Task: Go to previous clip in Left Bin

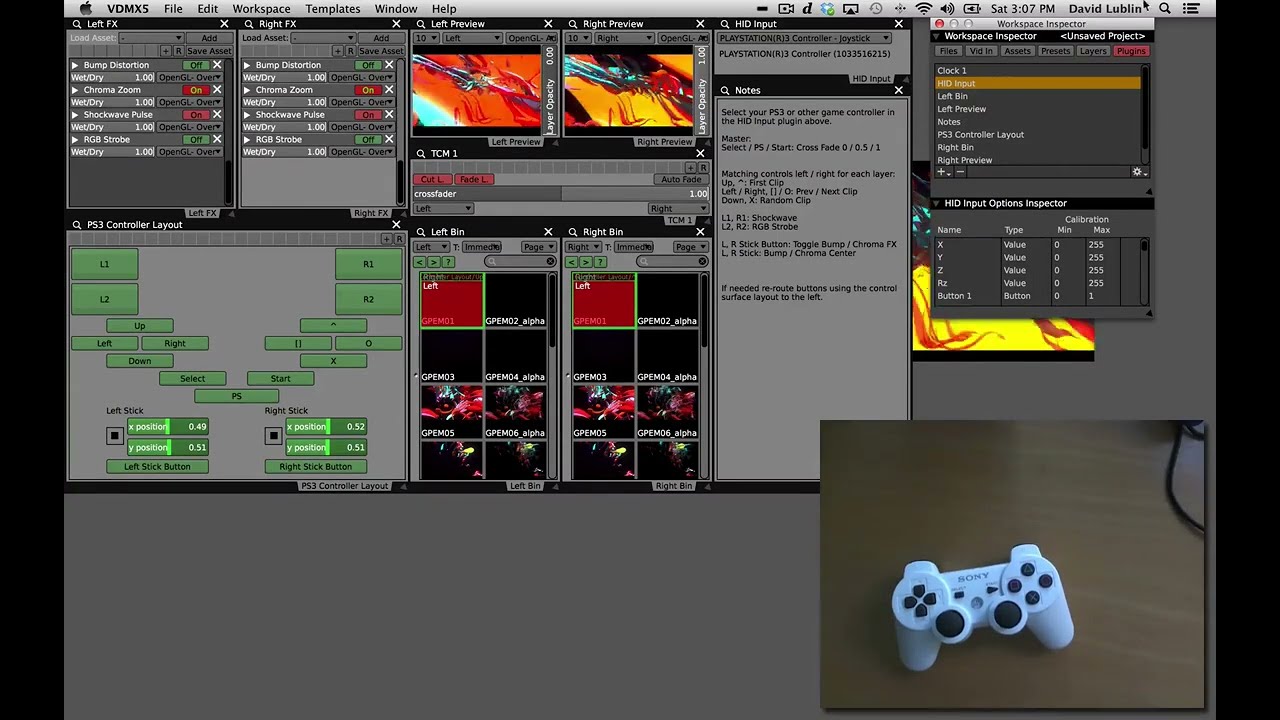Action: tap(420, 262)
